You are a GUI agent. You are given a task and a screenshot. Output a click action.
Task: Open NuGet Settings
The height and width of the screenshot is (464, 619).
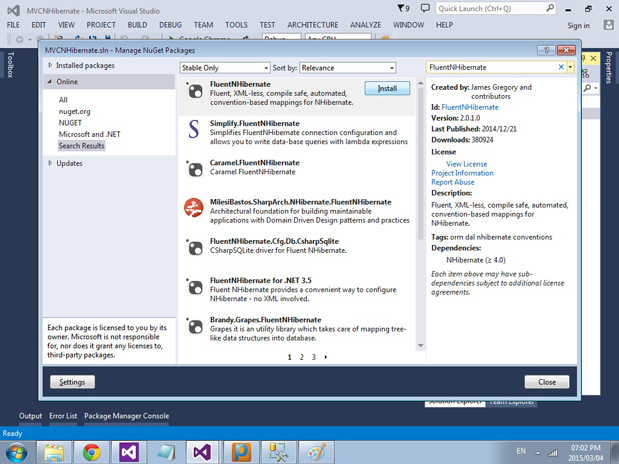pyautogui.click(x=72, y=382)
